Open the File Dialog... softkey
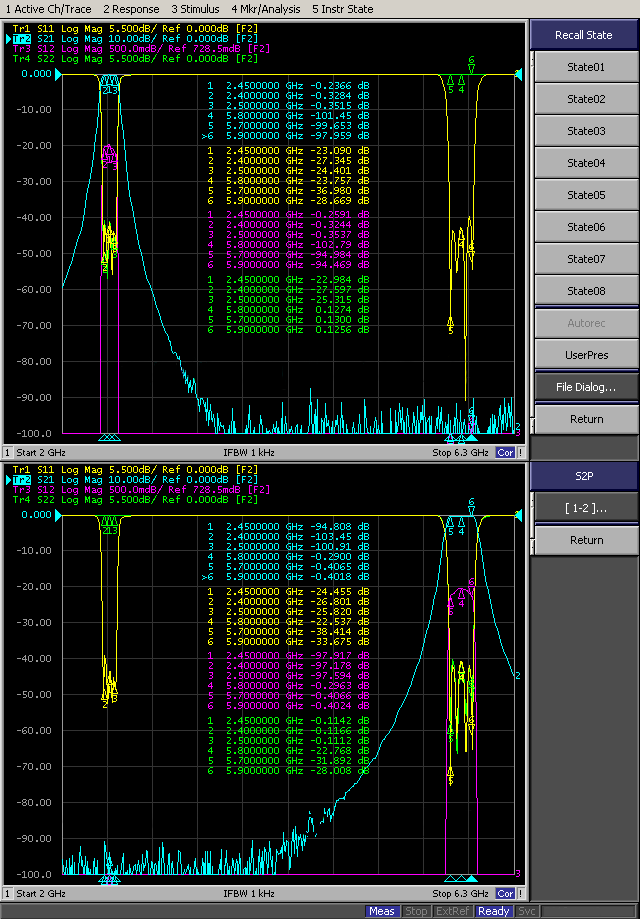640x919 pixels. (x=585, y=387)
